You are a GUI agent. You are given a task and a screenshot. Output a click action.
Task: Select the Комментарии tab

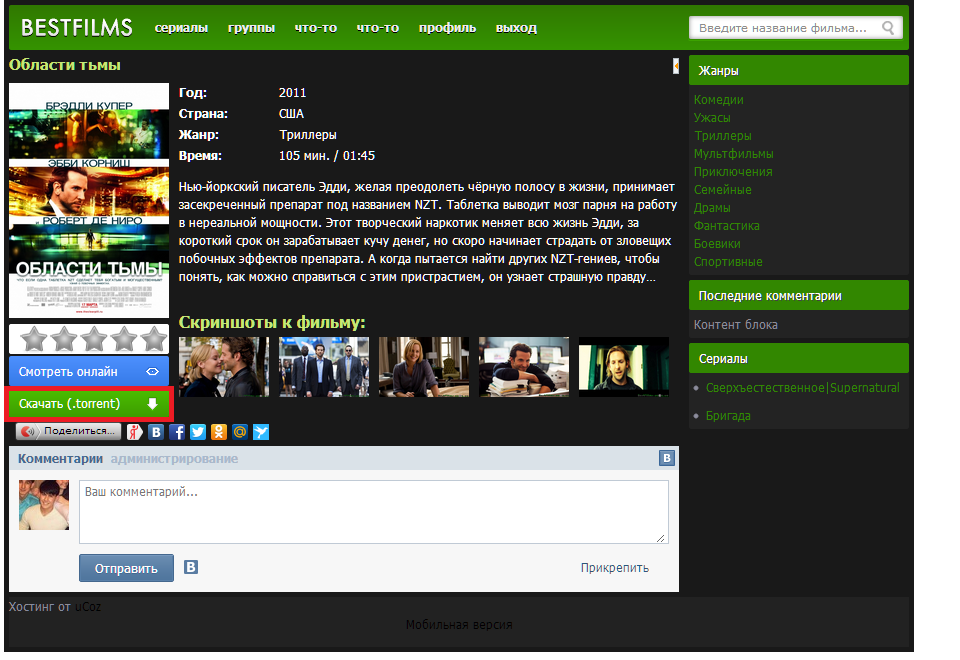[x=60, y=459]
